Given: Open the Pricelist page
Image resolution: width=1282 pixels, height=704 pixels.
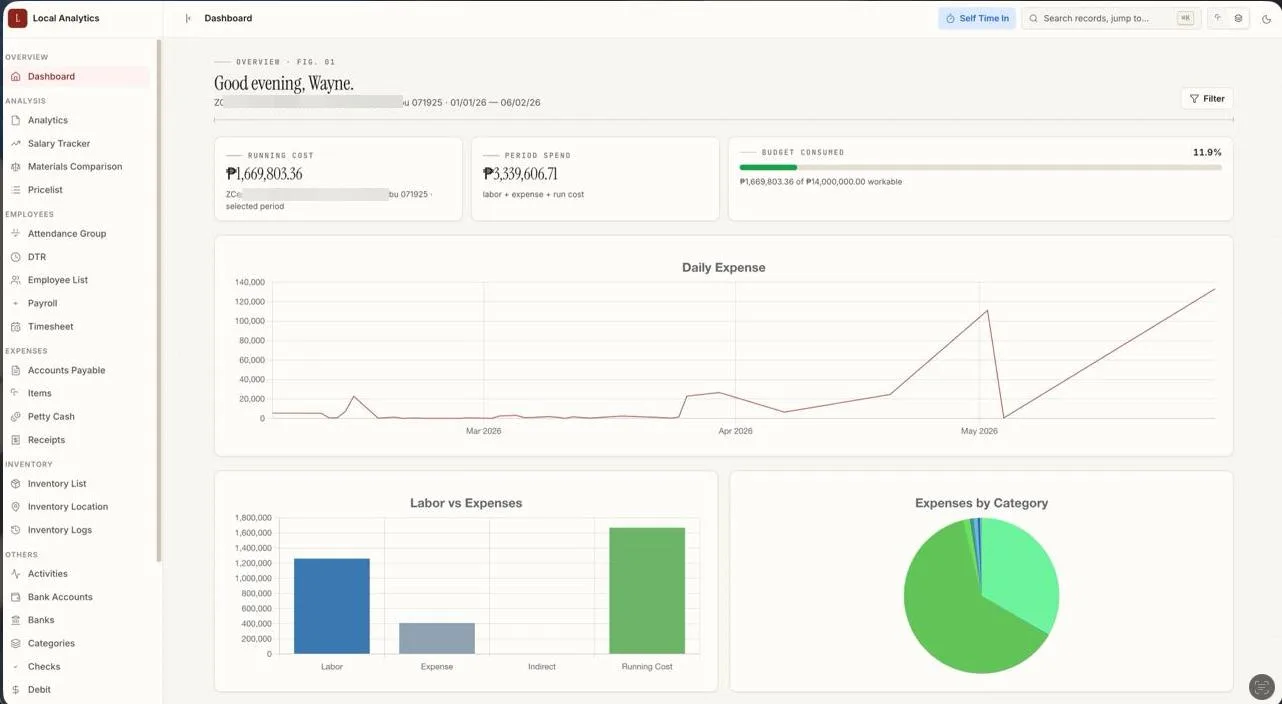Looking at the screenshot, I should click(x=78, y=189).
